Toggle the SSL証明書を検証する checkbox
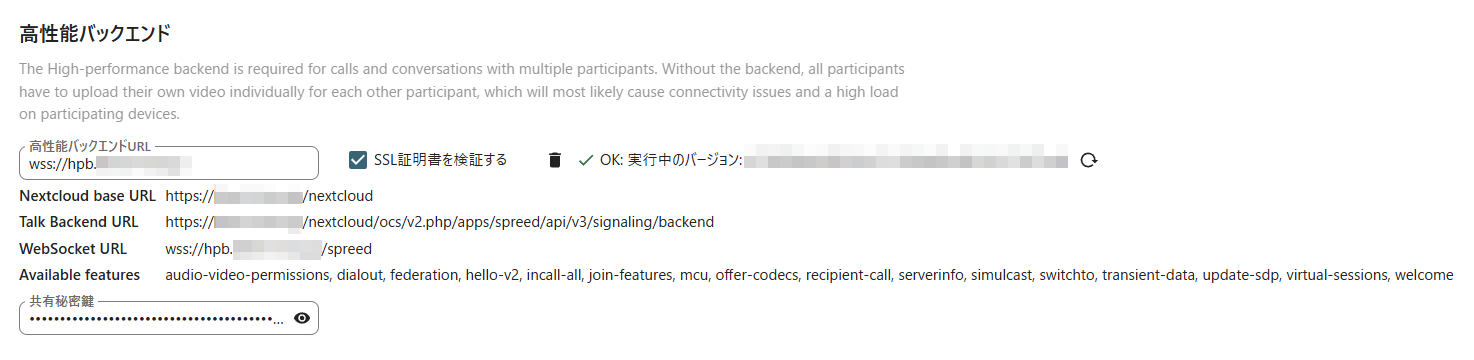Image resolution: width=1474 pixels, height=360 pixels. (x=358, y=160)
